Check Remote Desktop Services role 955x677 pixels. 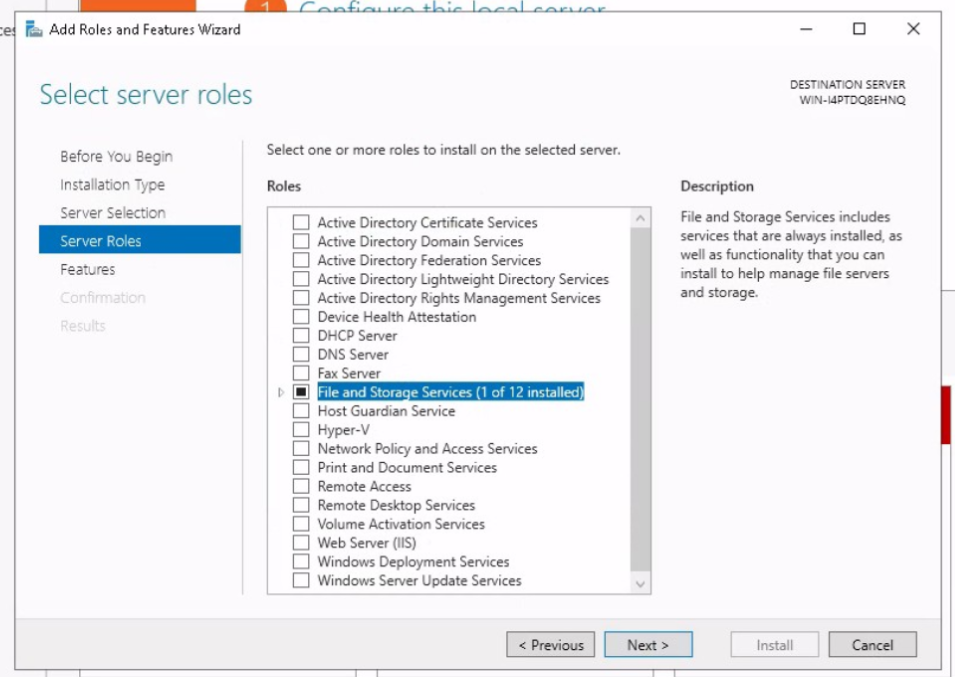click(301, 506)
